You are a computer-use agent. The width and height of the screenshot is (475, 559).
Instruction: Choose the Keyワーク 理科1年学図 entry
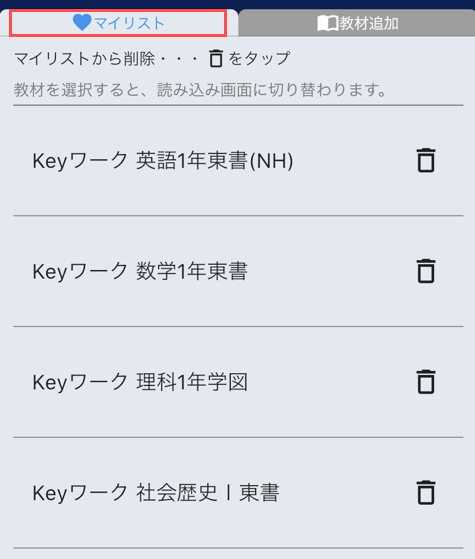238,382
